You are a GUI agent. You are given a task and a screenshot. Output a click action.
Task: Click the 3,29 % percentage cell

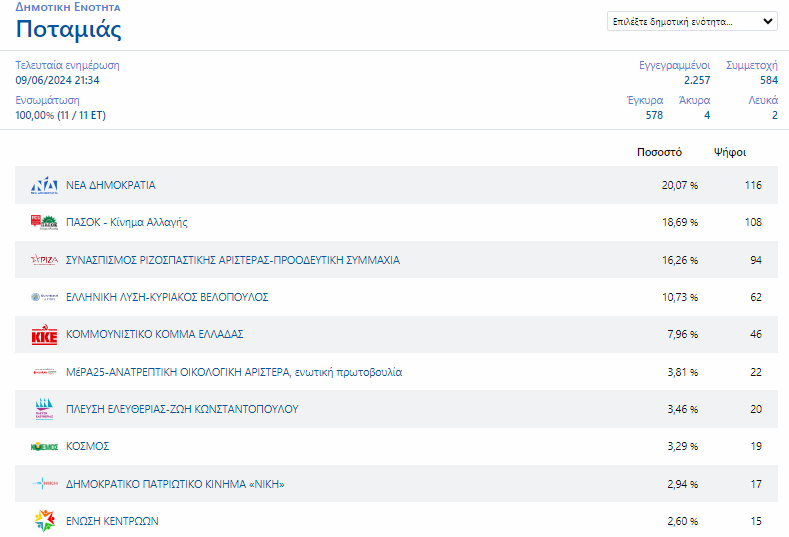click(683, 446)
